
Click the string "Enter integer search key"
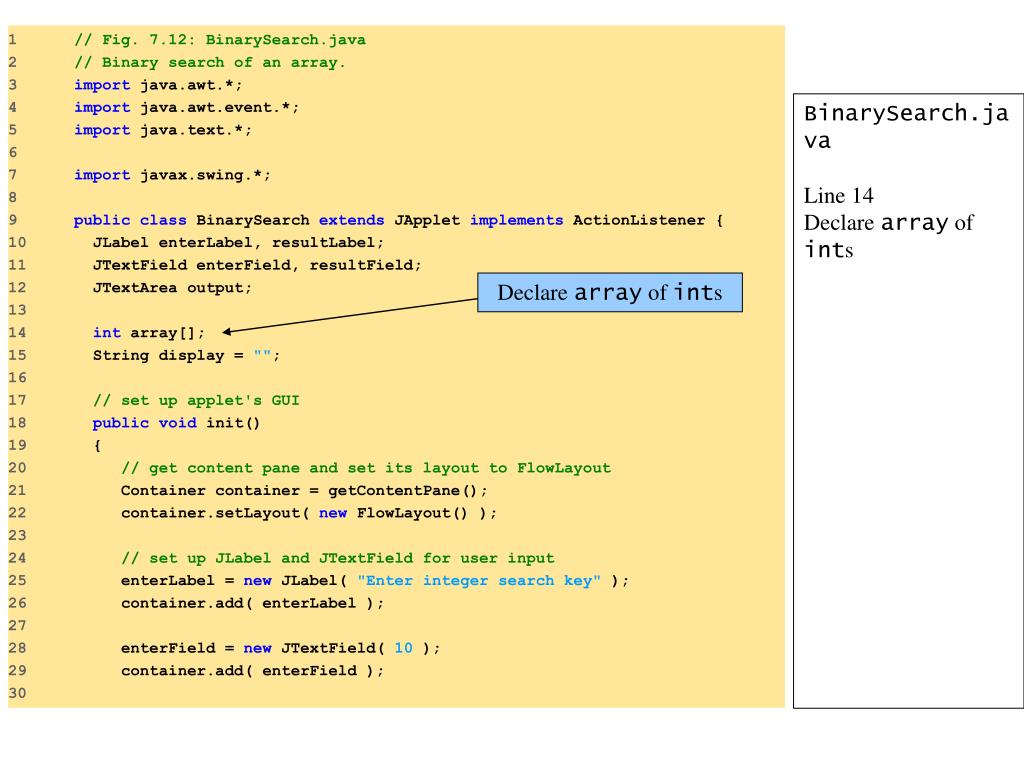(x=479, y=581)
